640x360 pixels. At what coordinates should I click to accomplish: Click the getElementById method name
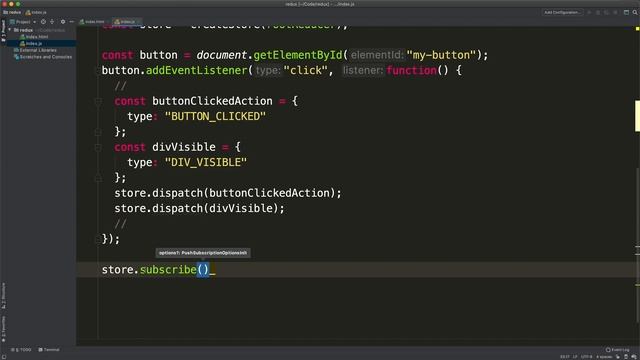298,55
